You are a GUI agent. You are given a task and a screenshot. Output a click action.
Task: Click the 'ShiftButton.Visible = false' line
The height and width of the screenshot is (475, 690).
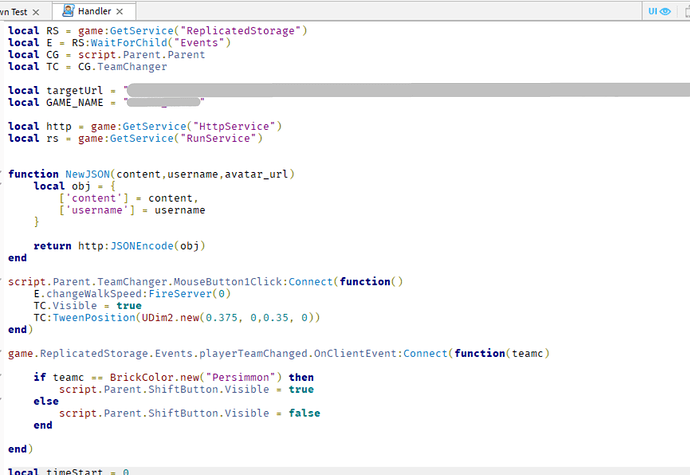tap(190, 413)
